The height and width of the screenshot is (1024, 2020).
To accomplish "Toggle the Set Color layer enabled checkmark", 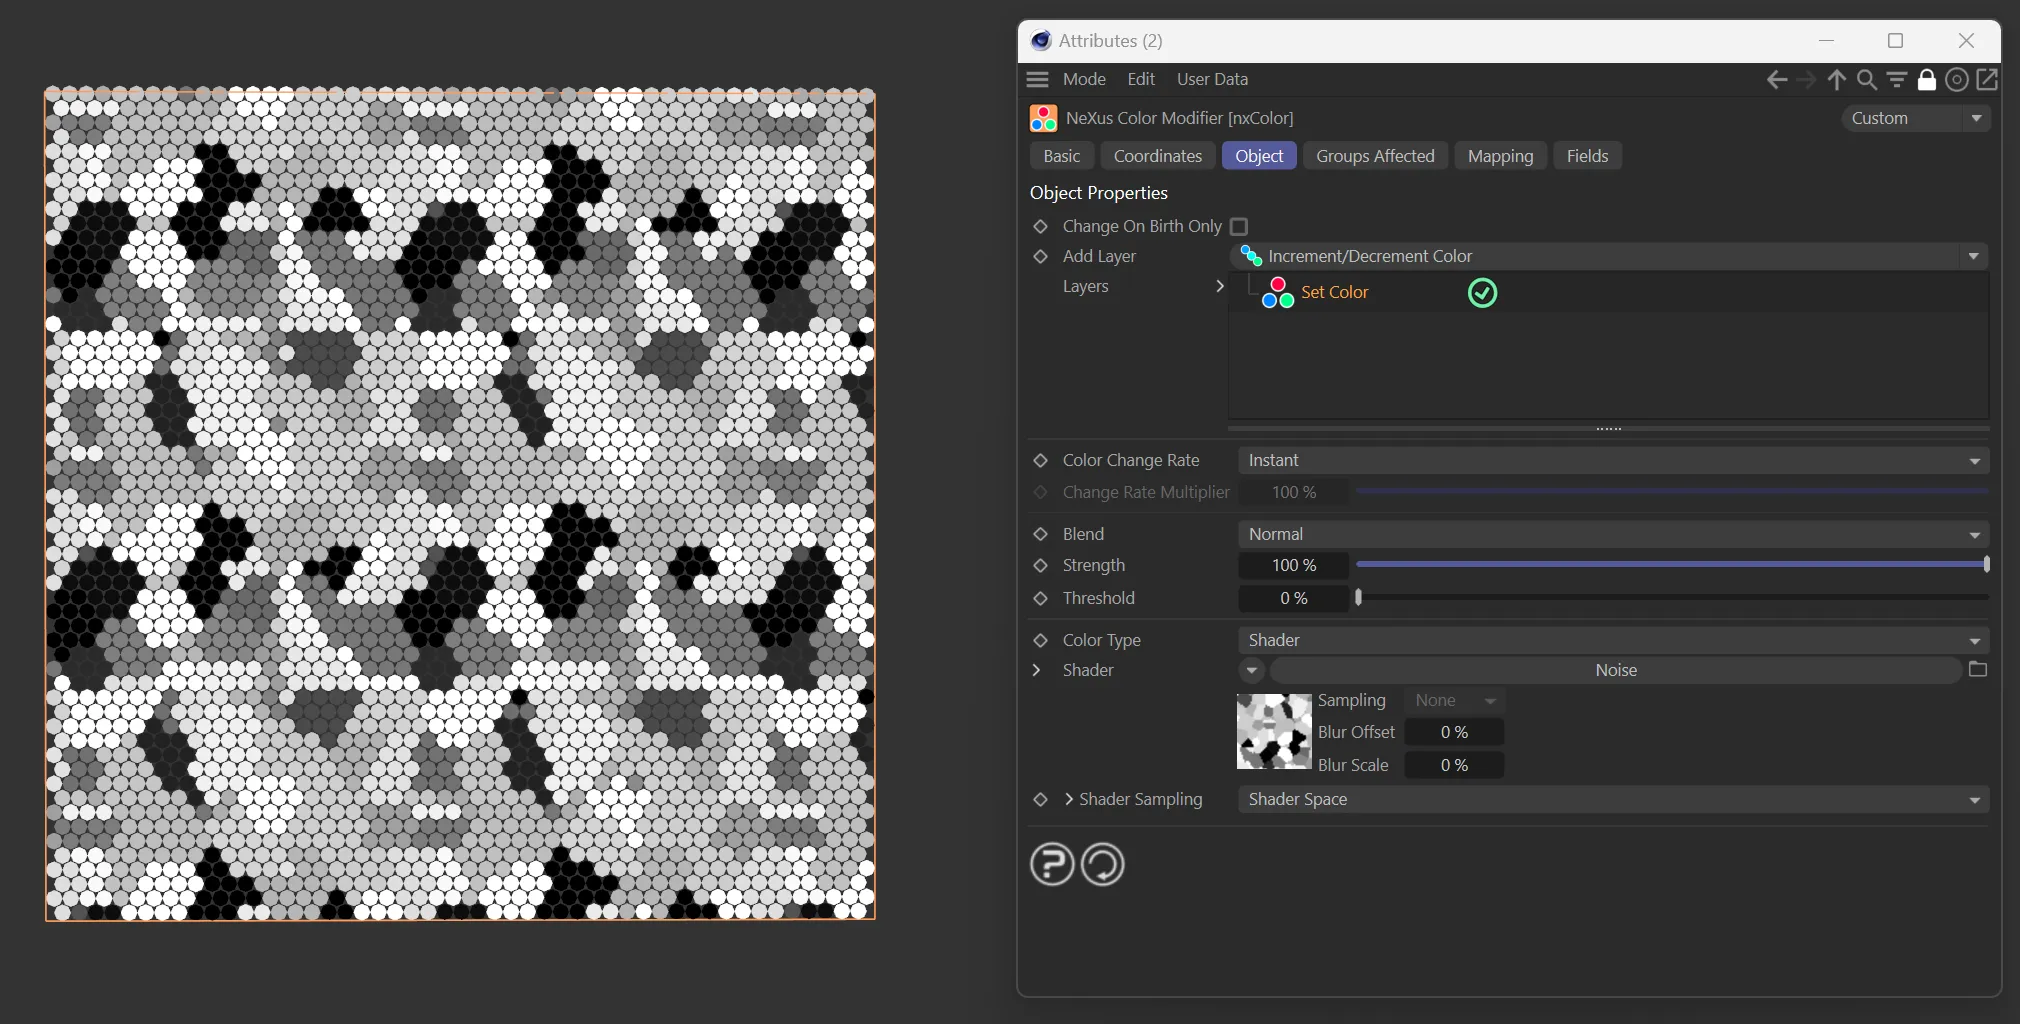I will (1482, 293).
